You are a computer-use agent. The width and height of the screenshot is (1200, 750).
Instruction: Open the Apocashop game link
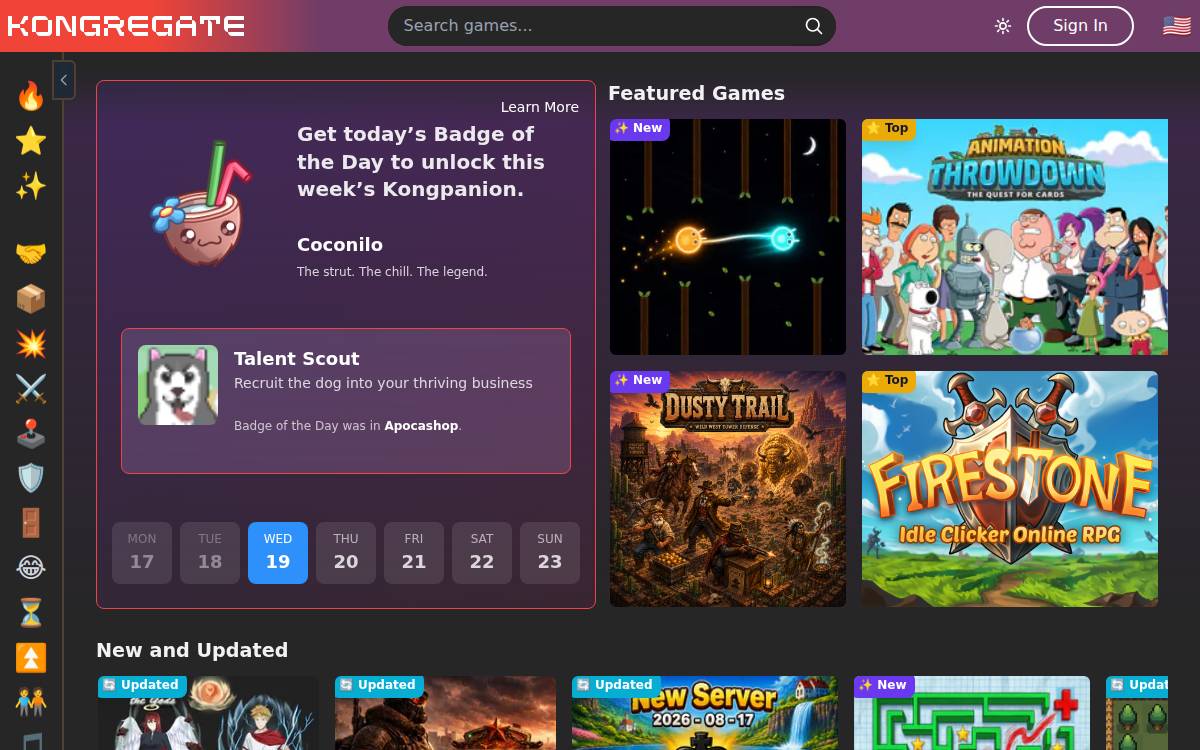421,426
